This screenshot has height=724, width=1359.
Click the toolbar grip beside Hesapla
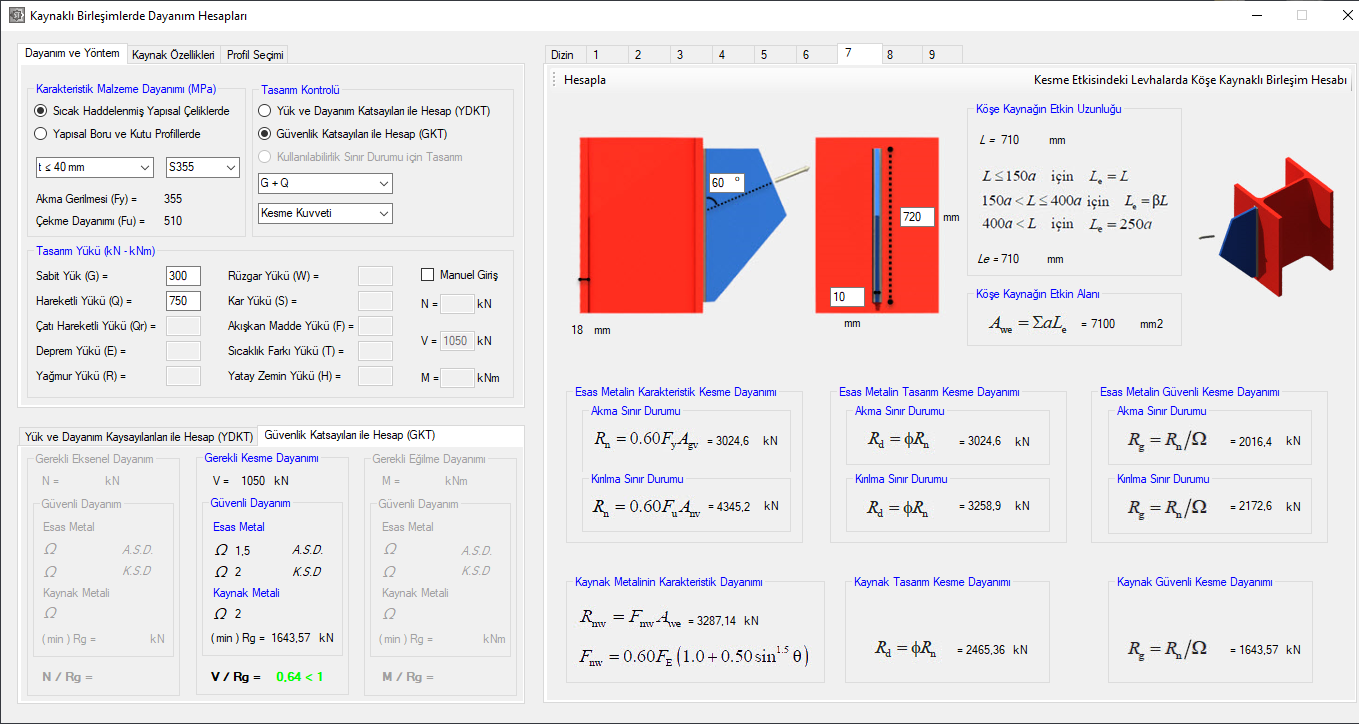[x=554, y=80]
